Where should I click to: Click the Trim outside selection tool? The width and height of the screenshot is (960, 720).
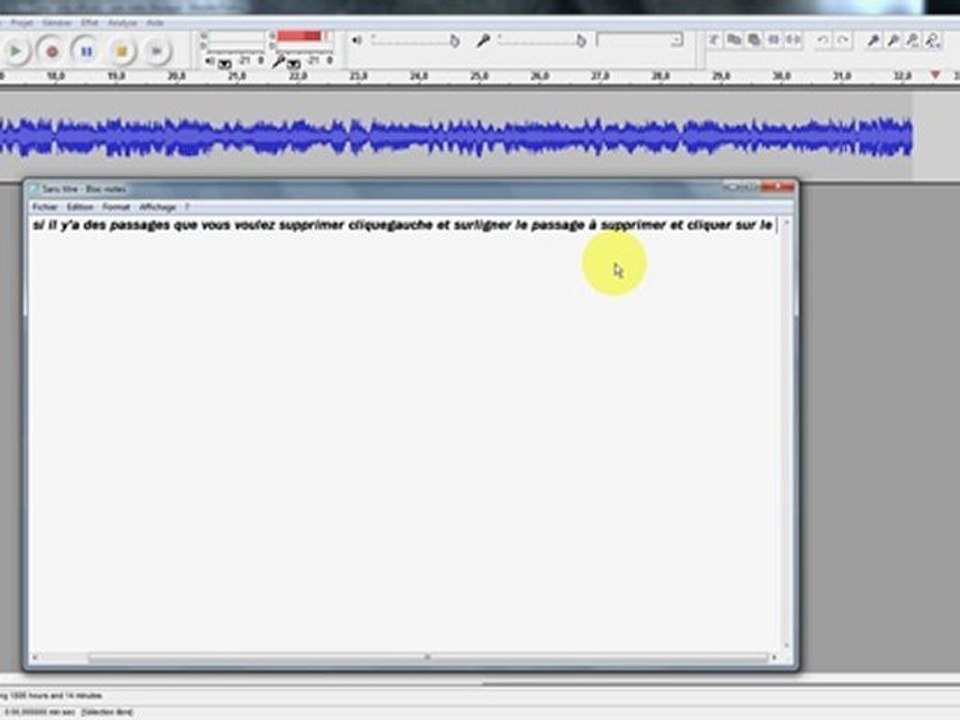coord(774,40)
